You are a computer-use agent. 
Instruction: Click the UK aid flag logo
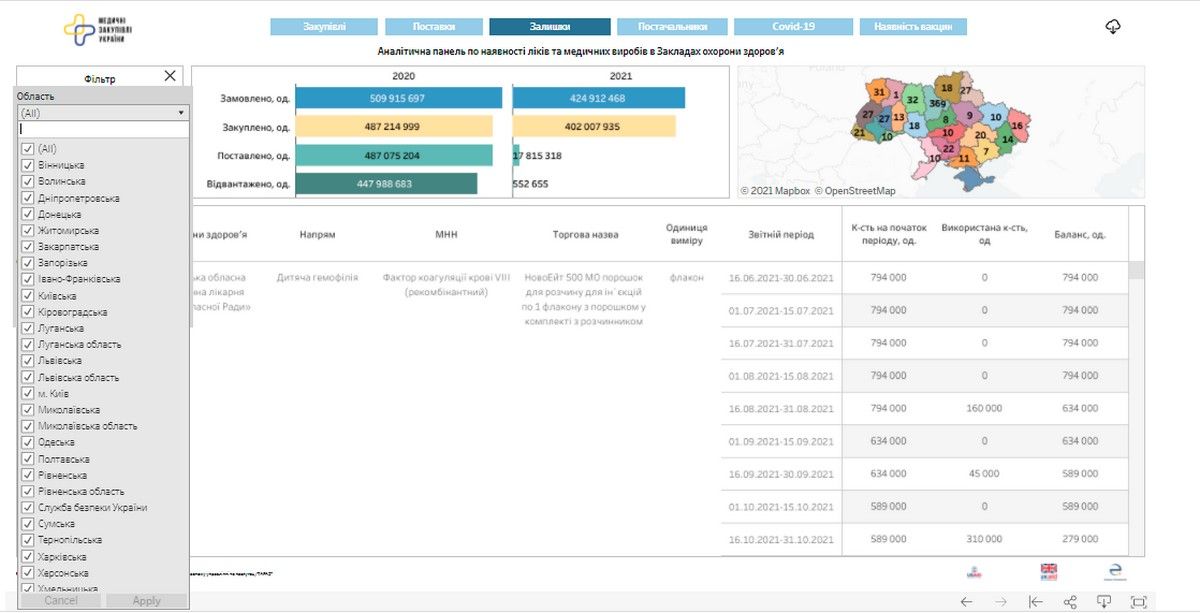(x=1048, y=571)
